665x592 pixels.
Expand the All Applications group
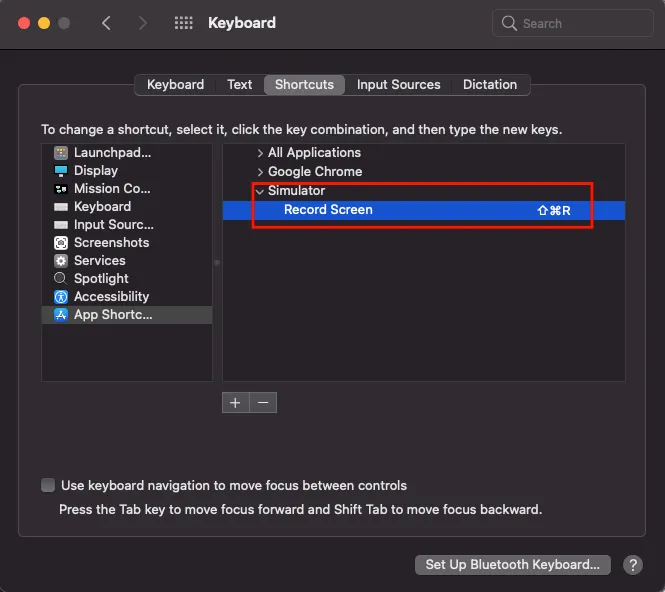coord(260,153)
